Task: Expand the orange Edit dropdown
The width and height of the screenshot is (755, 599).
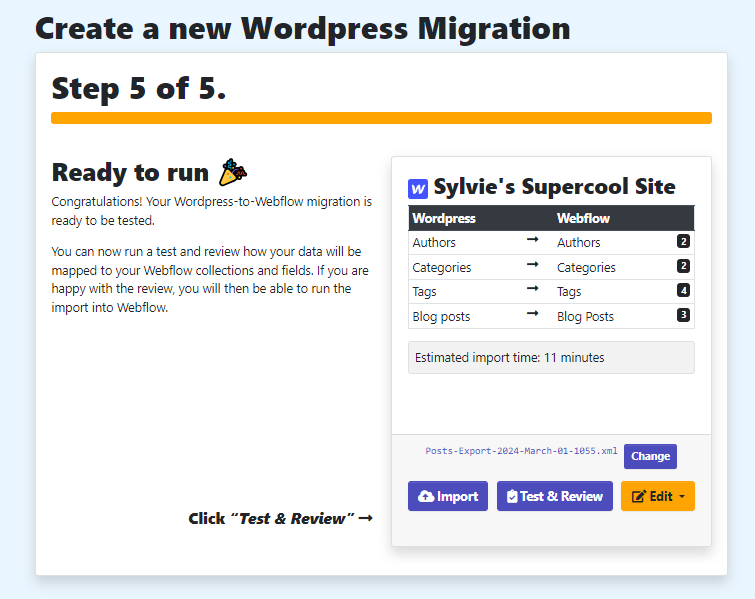Action: click(658, 496)
